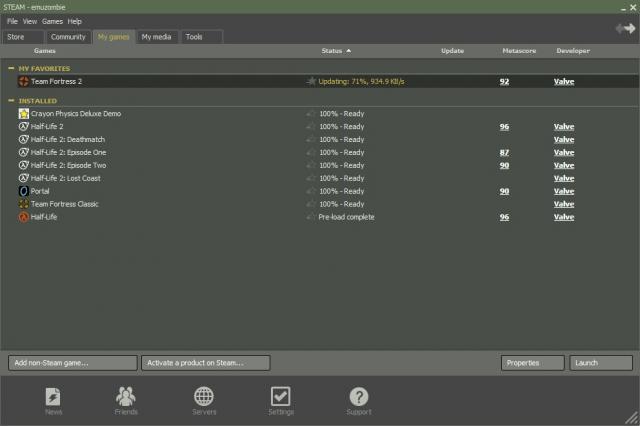Sort by the Games column header

(45, 51)
